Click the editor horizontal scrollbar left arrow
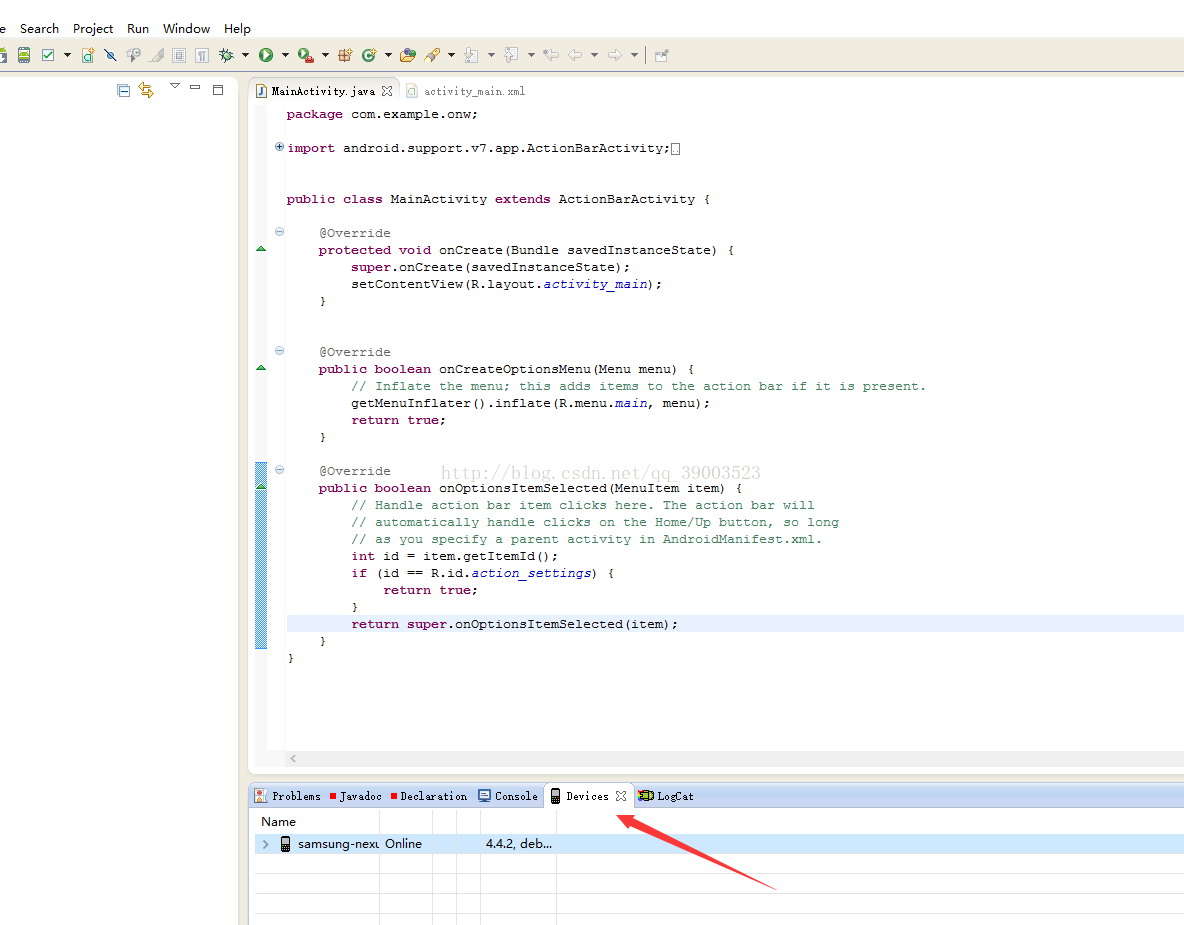Screen dimensions: 1184x925 [293, 758]
